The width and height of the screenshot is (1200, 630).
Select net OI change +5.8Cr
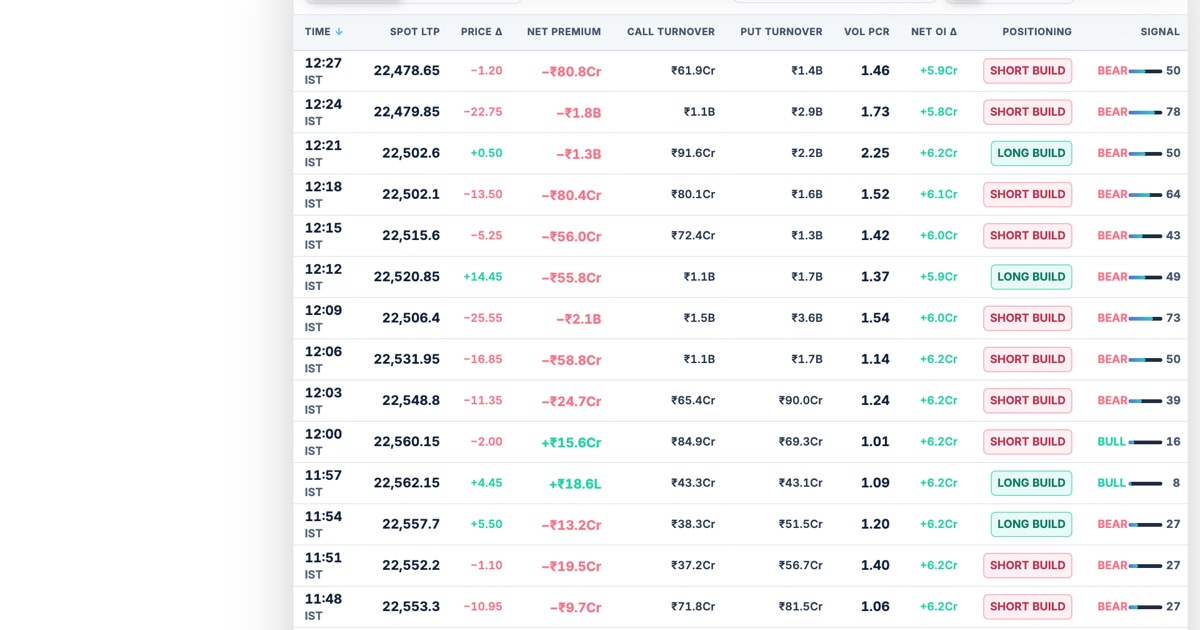coord(938,112)
